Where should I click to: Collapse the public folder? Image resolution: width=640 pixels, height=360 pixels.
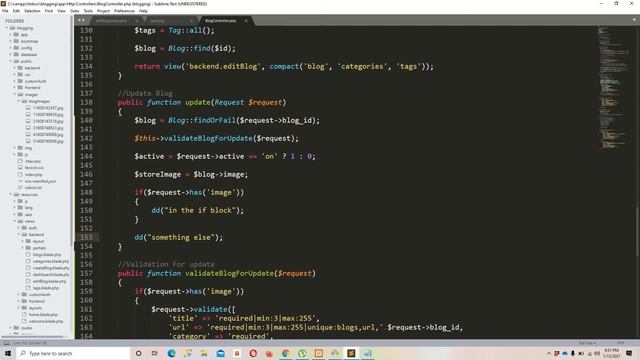pos(11,61)
